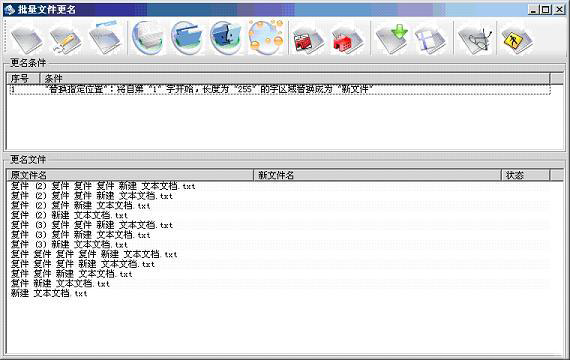Close the 批量文件更名 window
This screenshot has width=570, height=360.
click(559, 10)
